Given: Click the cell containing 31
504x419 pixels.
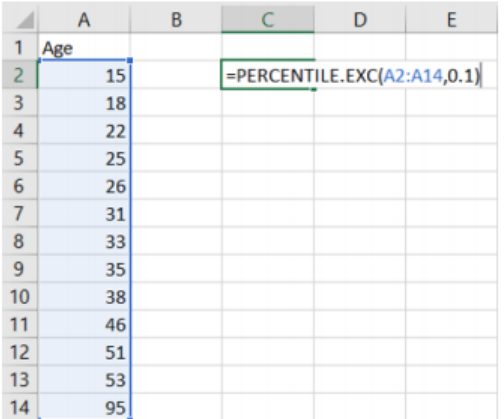Looking at the screenshot, I should (x=84, y=213).
